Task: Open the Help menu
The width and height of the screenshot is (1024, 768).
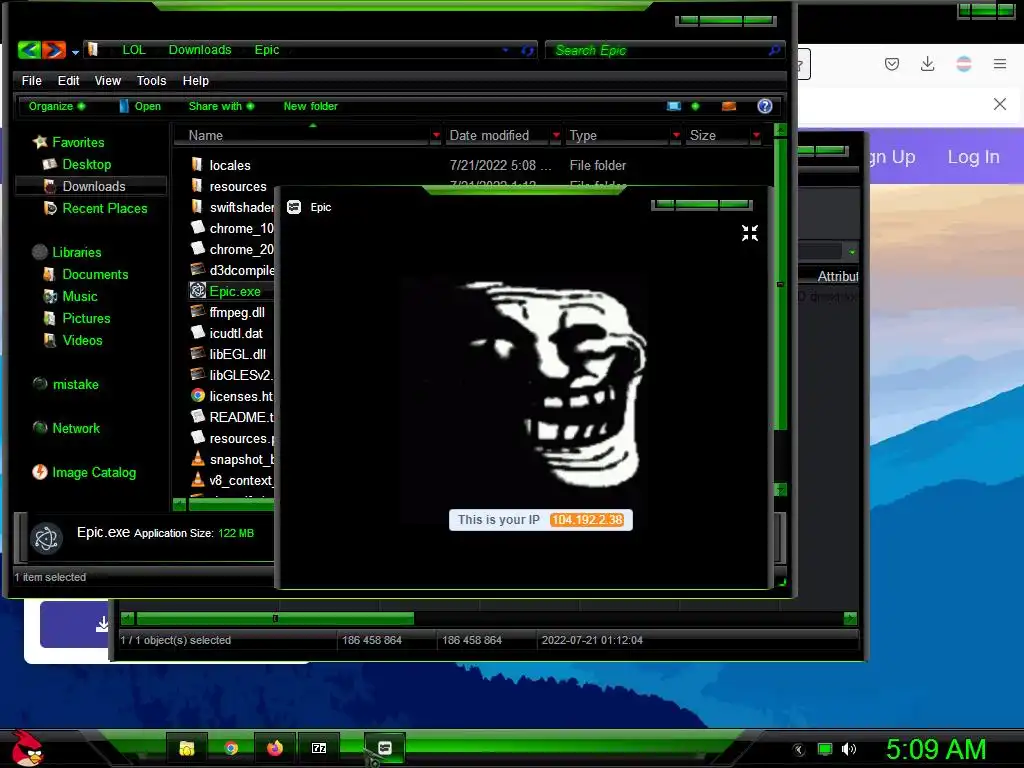Action: coord(195,80)
